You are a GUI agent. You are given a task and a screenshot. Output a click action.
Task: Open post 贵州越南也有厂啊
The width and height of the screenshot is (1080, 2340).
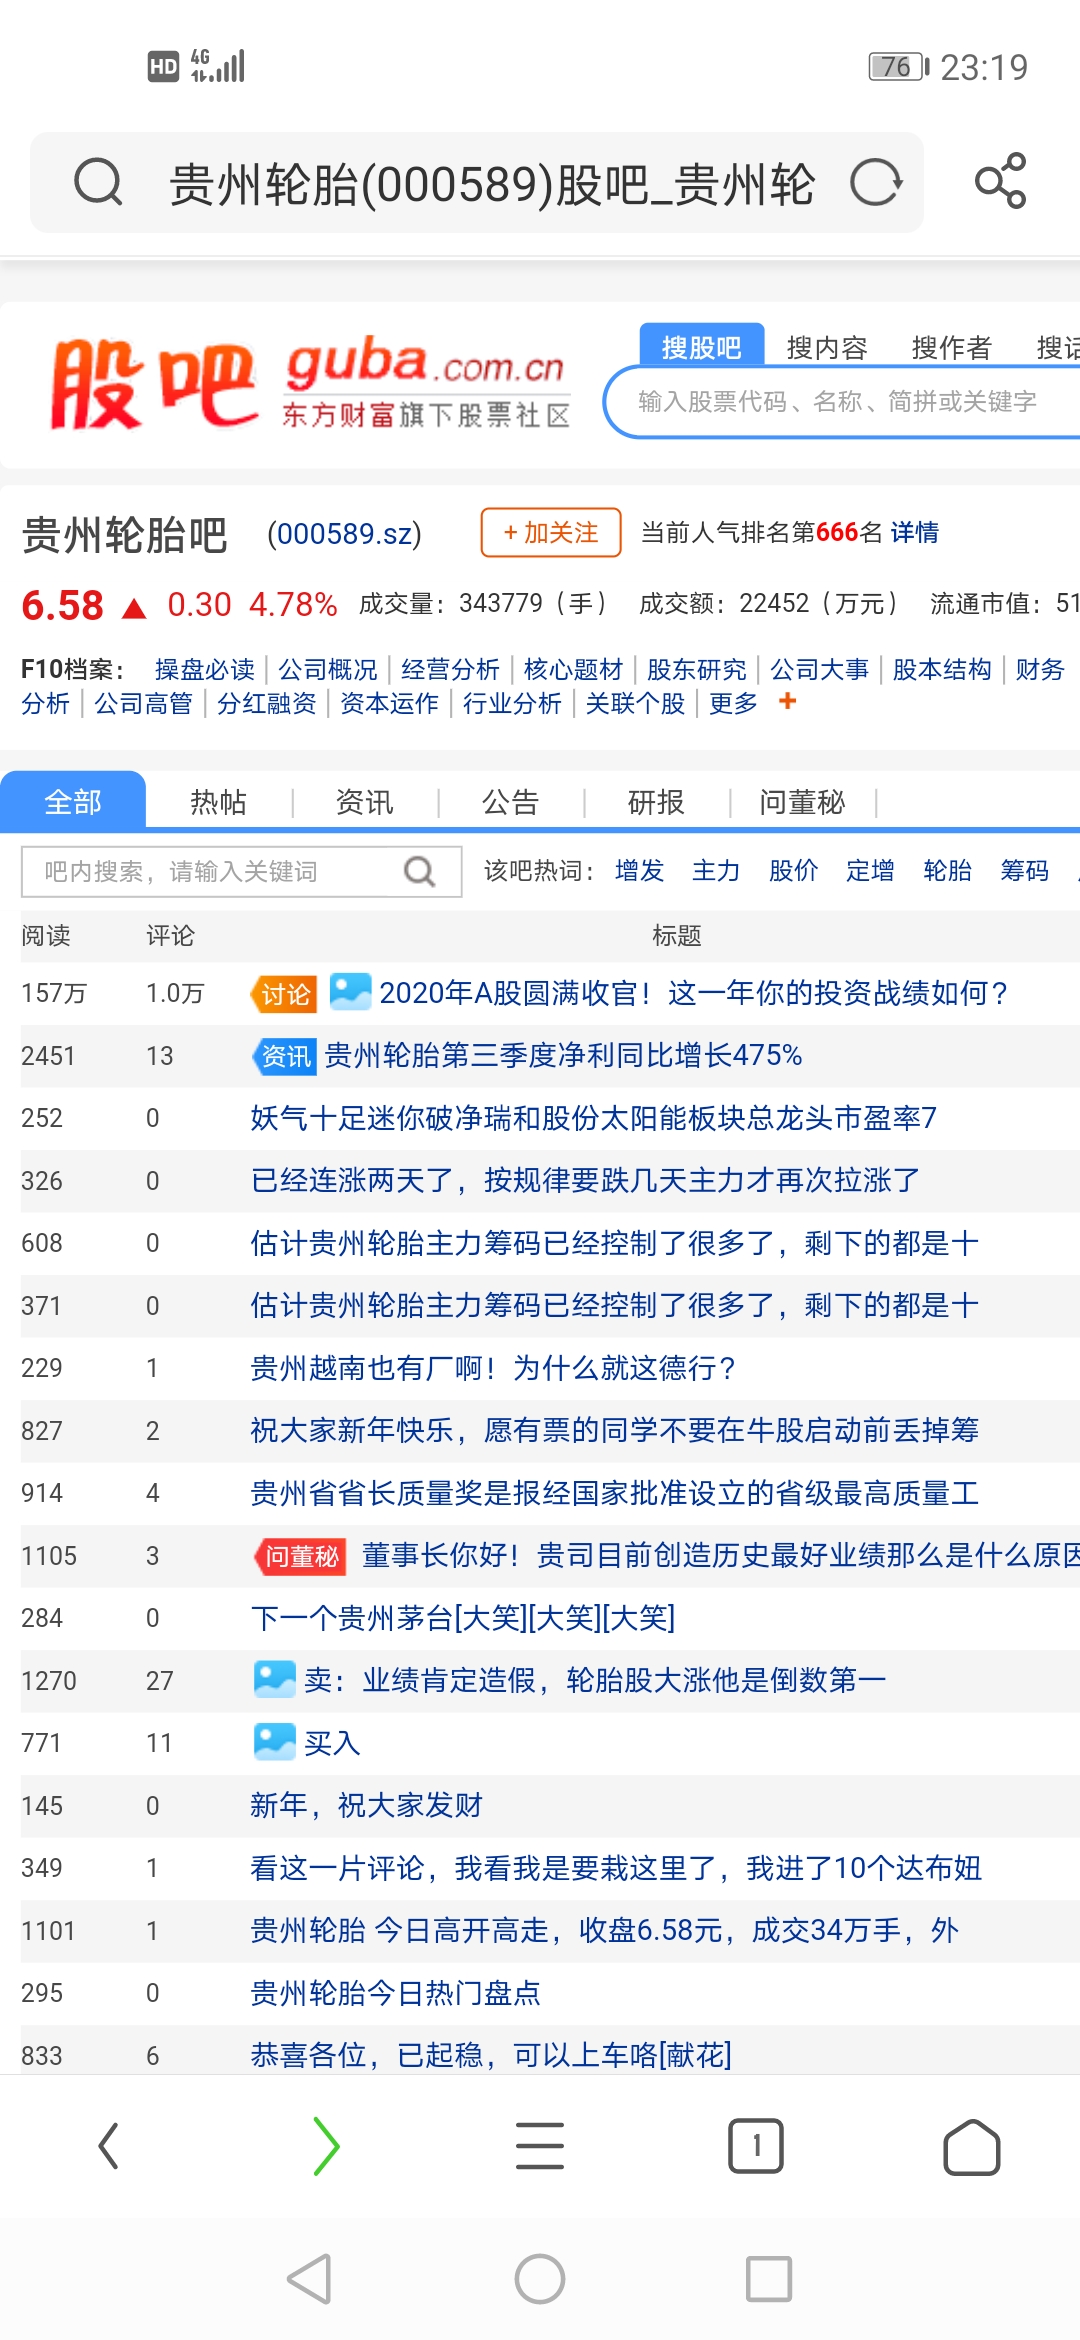(x=494, y=1367)
